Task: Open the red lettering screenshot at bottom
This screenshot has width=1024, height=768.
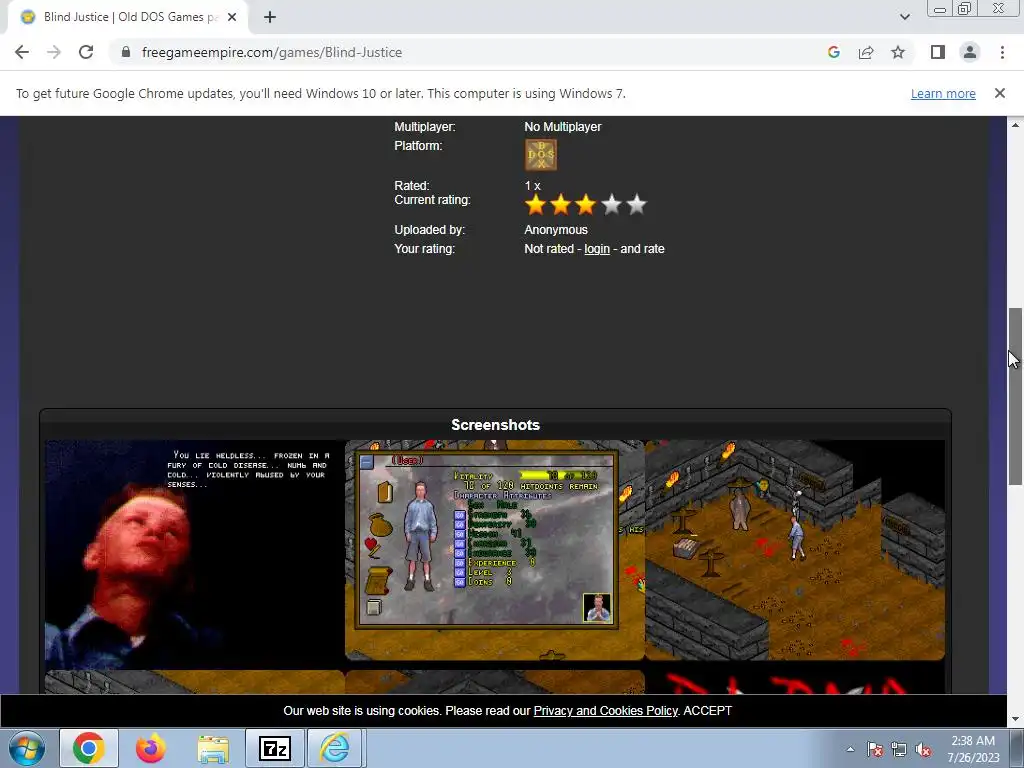Action: 795,682
